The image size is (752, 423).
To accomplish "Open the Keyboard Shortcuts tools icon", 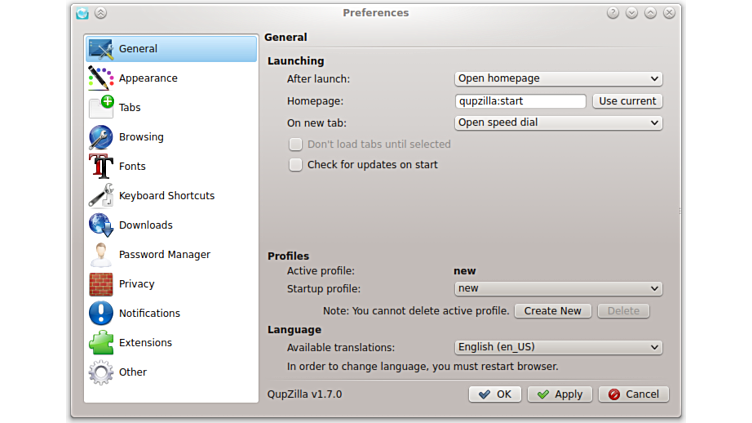I will pyautogui.click(x=101, y=196).
